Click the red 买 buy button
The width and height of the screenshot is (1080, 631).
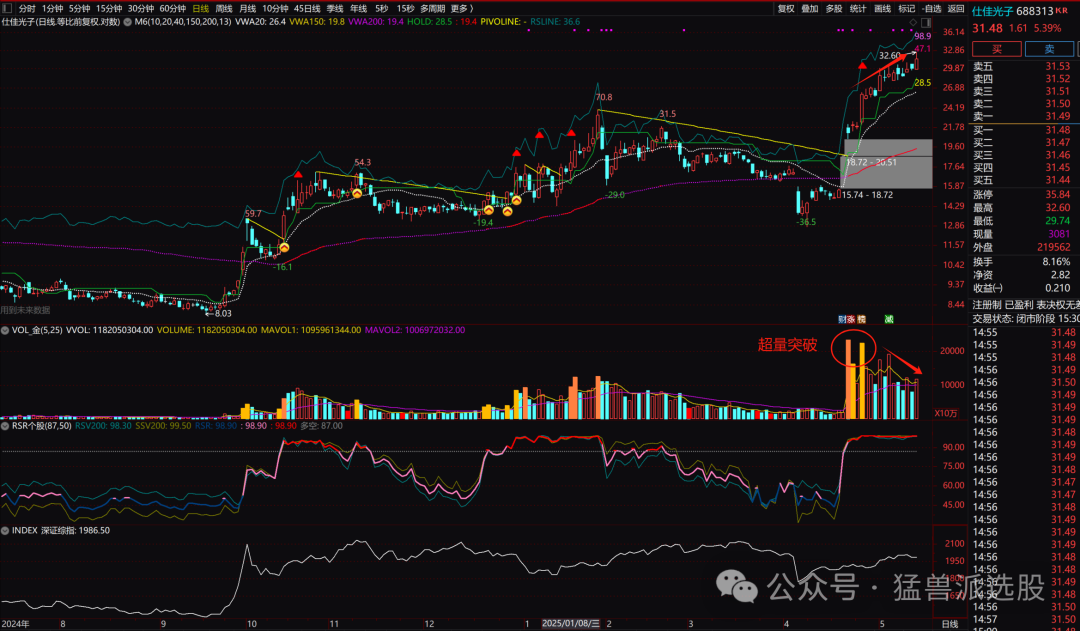tap(996, 49)
